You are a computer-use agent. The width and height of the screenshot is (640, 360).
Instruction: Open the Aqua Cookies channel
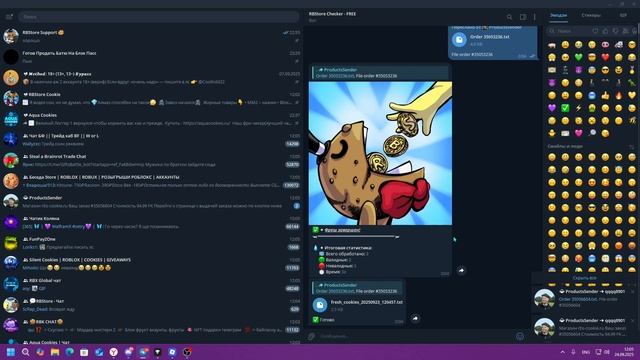point(151,119)
